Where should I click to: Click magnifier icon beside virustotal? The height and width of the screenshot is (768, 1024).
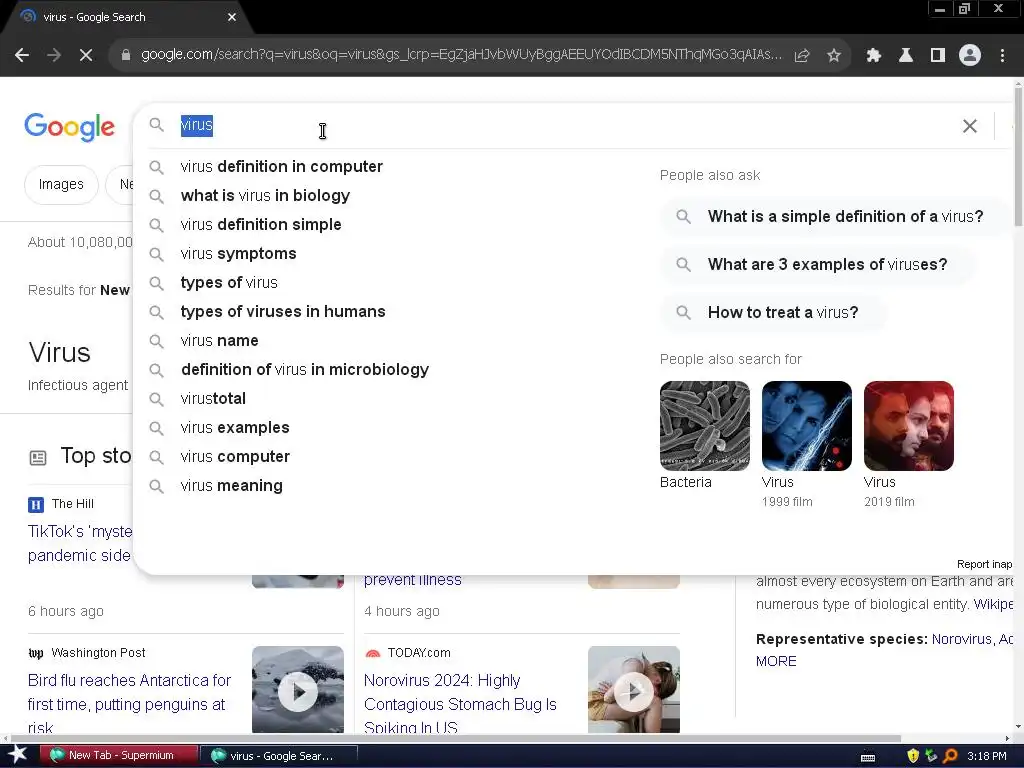(x=156, y=399)
